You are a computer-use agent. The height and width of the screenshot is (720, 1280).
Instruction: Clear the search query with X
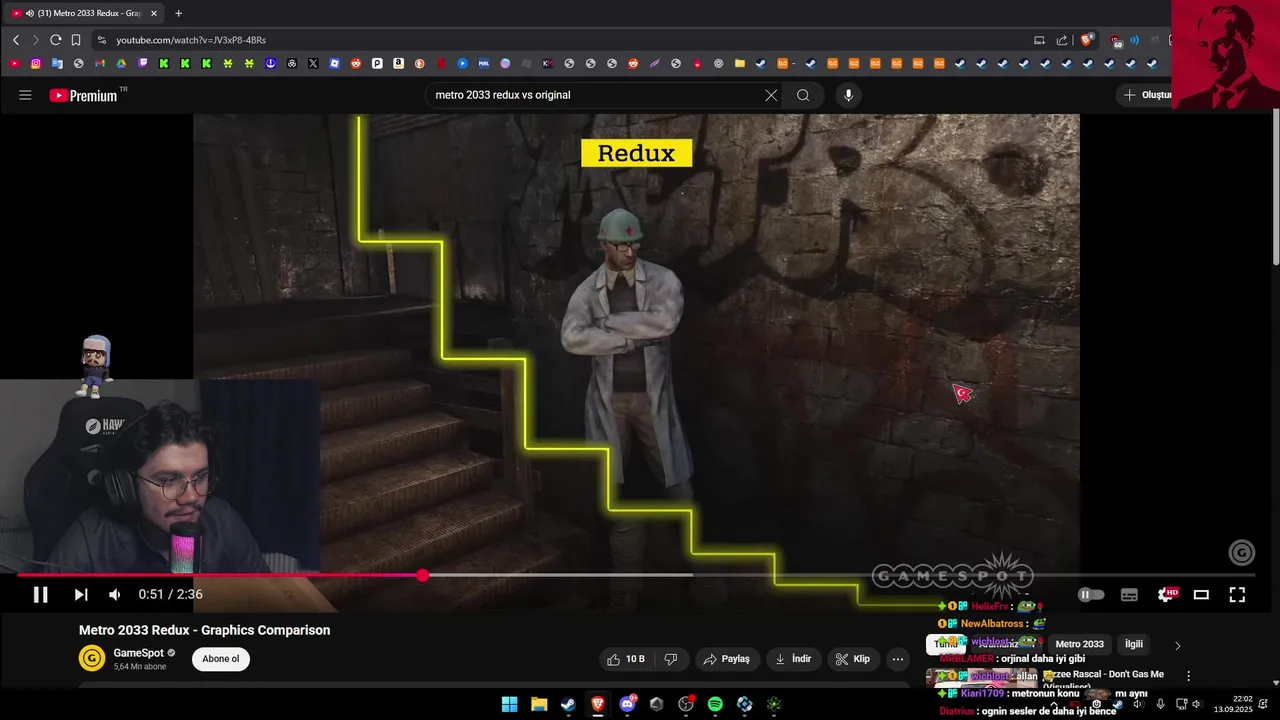[771, 95]
